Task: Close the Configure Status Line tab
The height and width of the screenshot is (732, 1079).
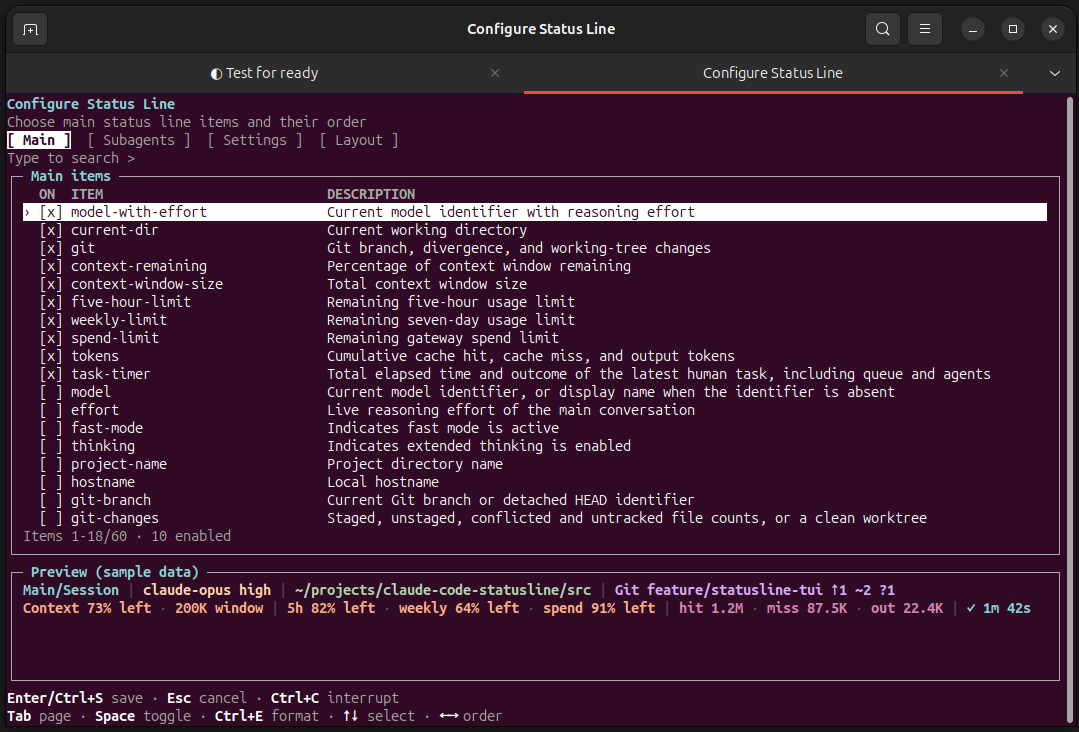Action: [x=1003, y=73]
